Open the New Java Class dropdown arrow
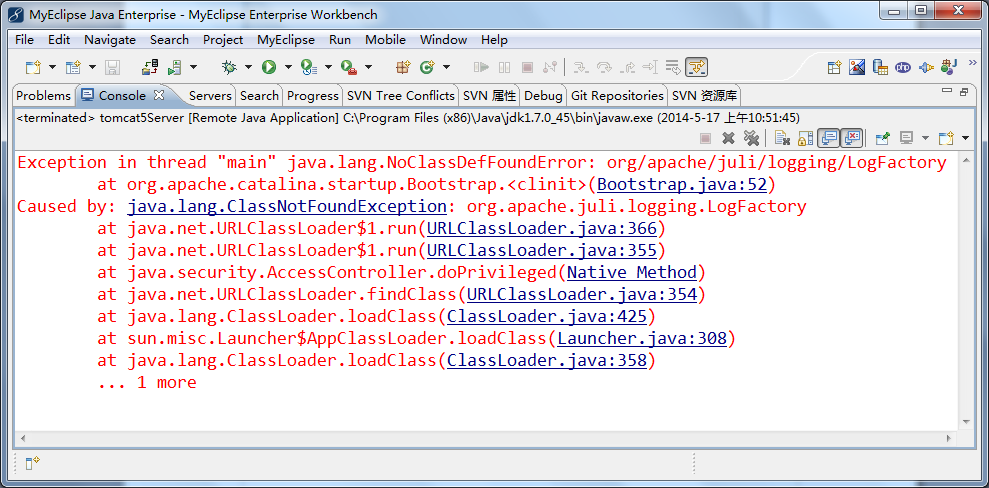This screenshot has width=989, height=488. pyautogui.click(x=447, y=67)
